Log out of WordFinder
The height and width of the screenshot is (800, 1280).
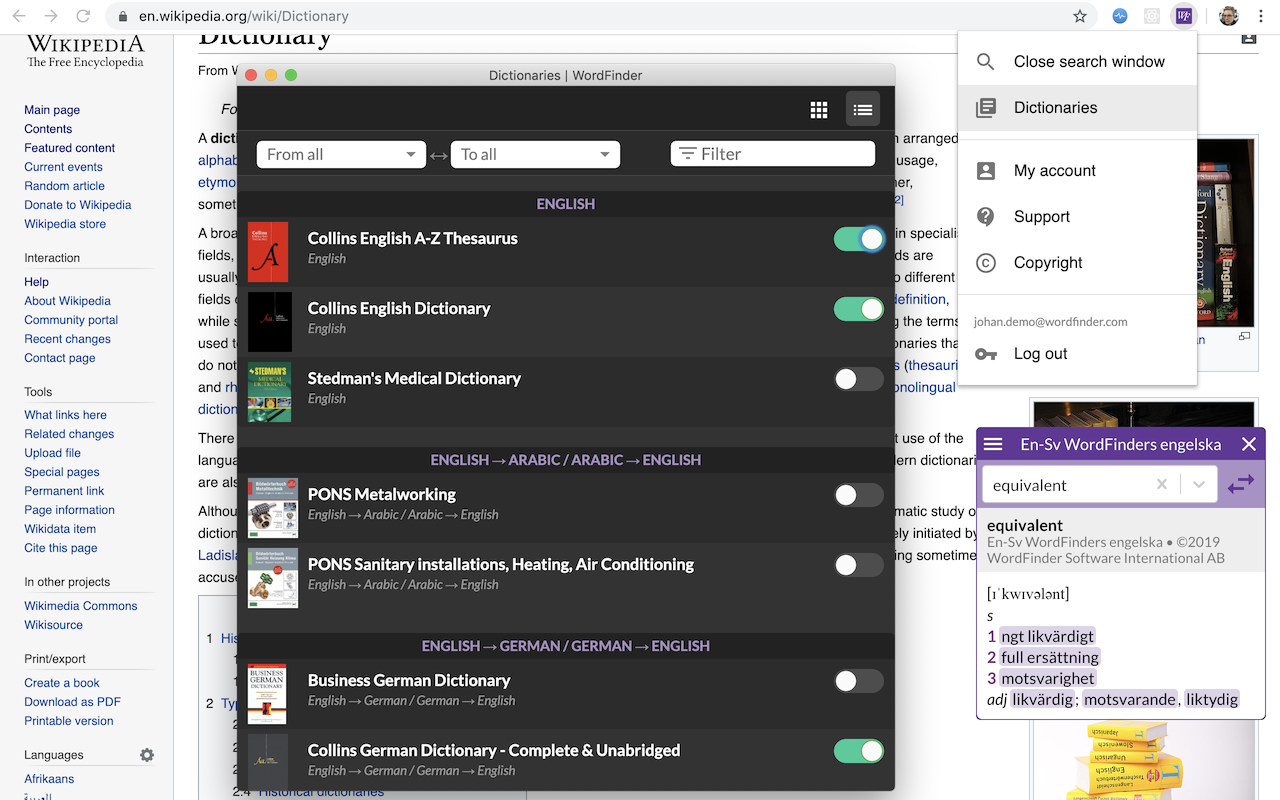(x=1077, y=353)
